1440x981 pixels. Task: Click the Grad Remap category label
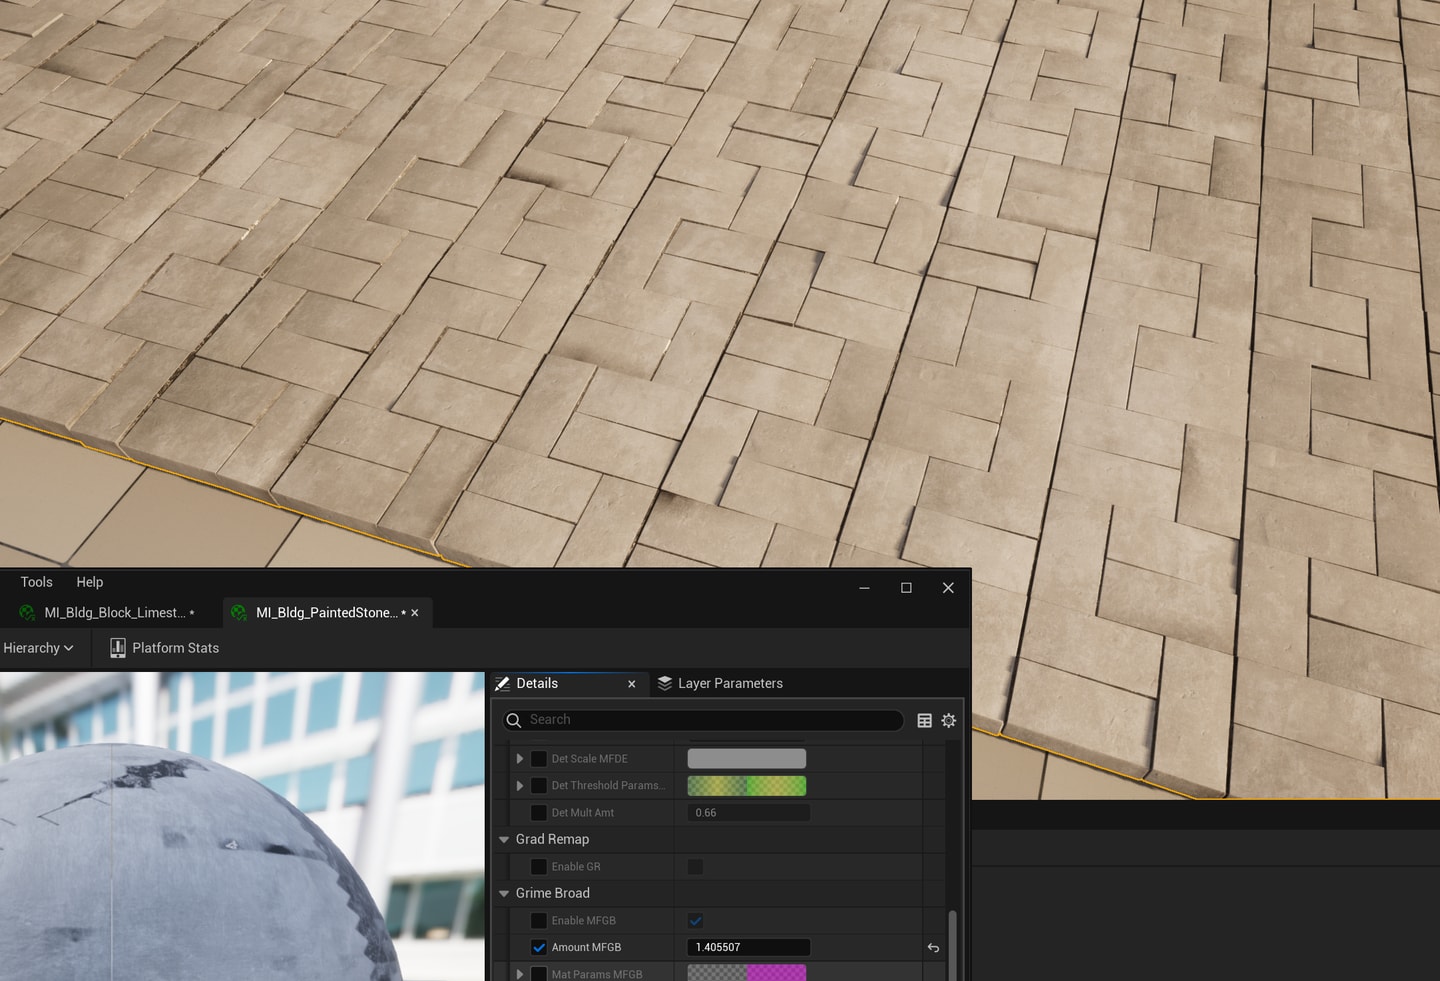click(552, 840)
